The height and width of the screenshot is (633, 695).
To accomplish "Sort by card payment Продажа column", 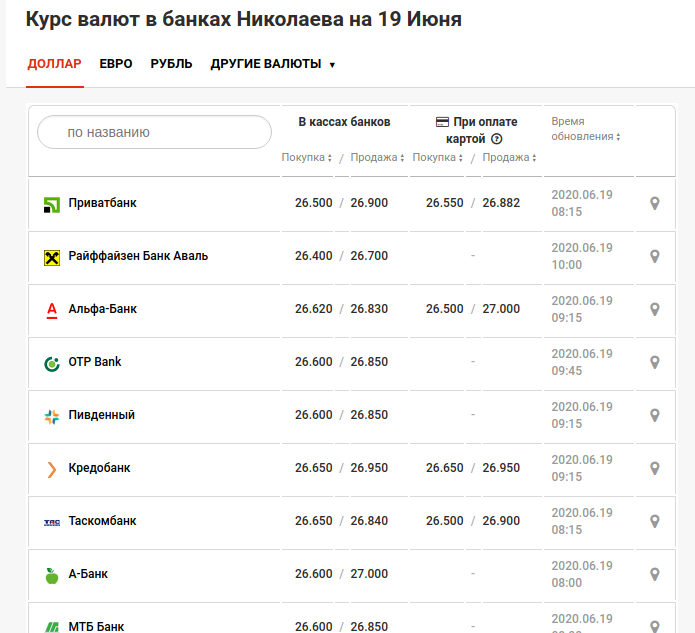I will click(x=509, y=157).
